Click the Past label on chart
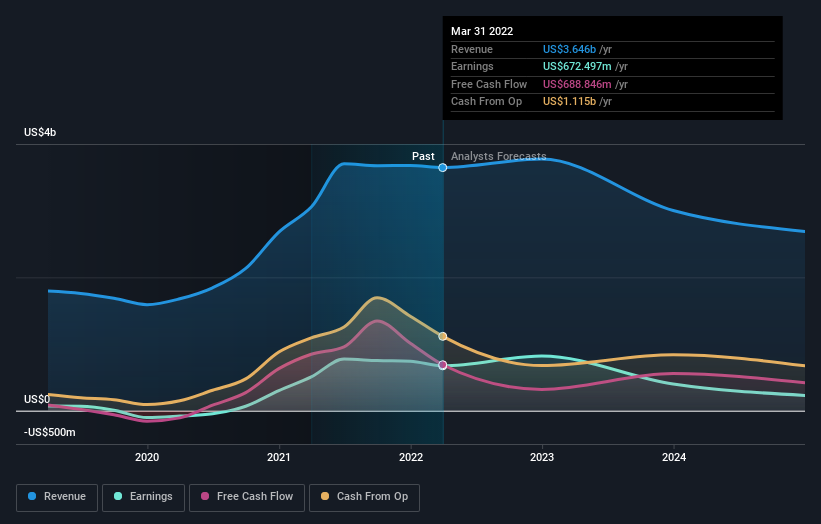Viewport: 821px width, 524px height. pyautogui.click(x=423, y=156)
